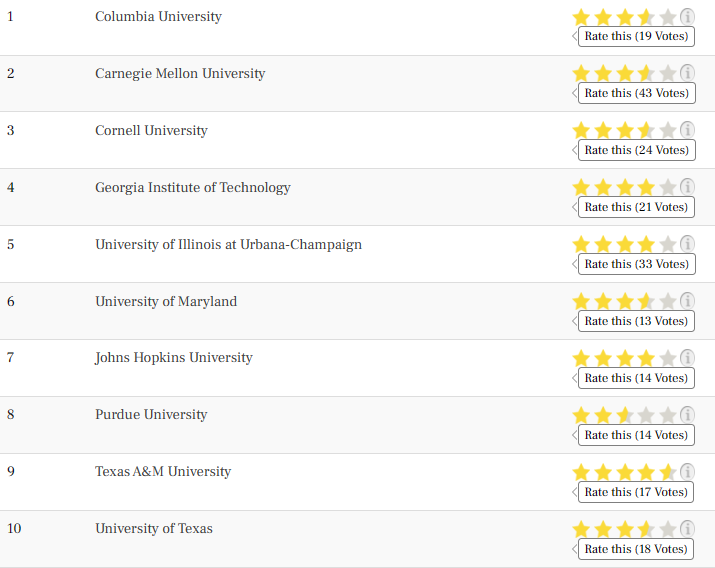Screen dimensions: 715x568
Task: Set Texas A&M rating to first star
Action: click(581, 472)
